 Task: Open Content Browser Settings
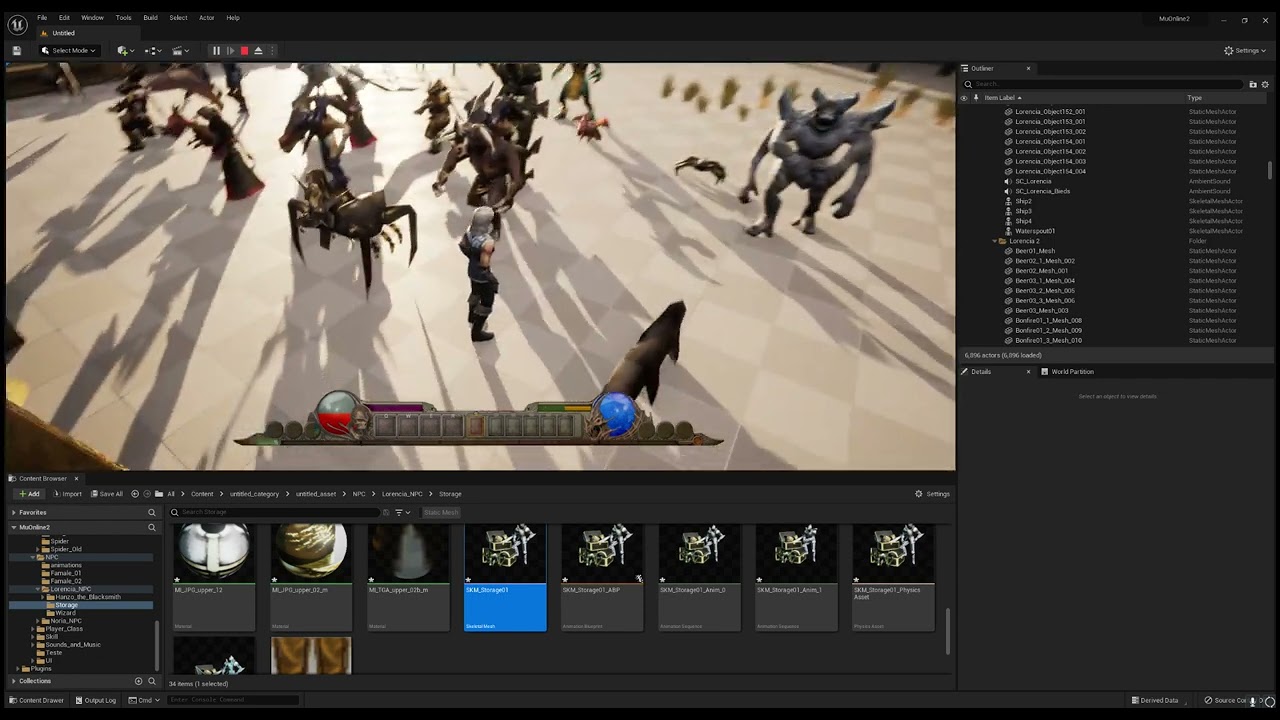(932, 494)
